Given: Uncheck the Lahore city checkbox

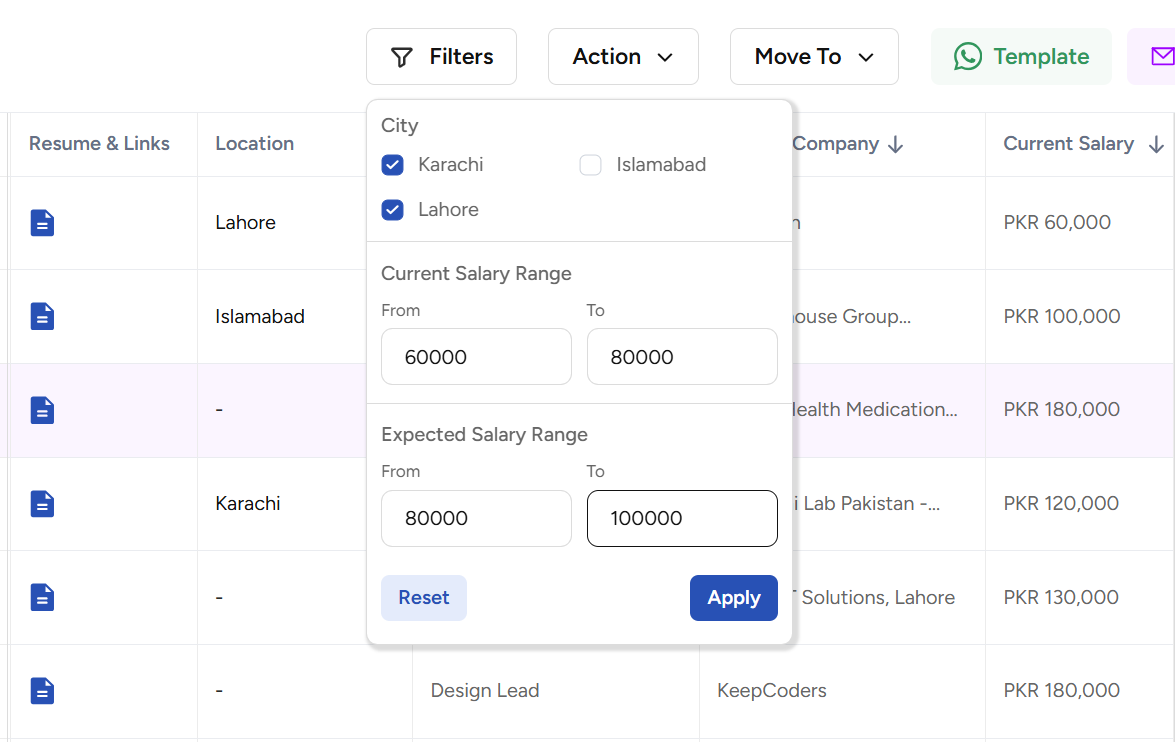Looking at the screenshot, I should pos(393,210).
